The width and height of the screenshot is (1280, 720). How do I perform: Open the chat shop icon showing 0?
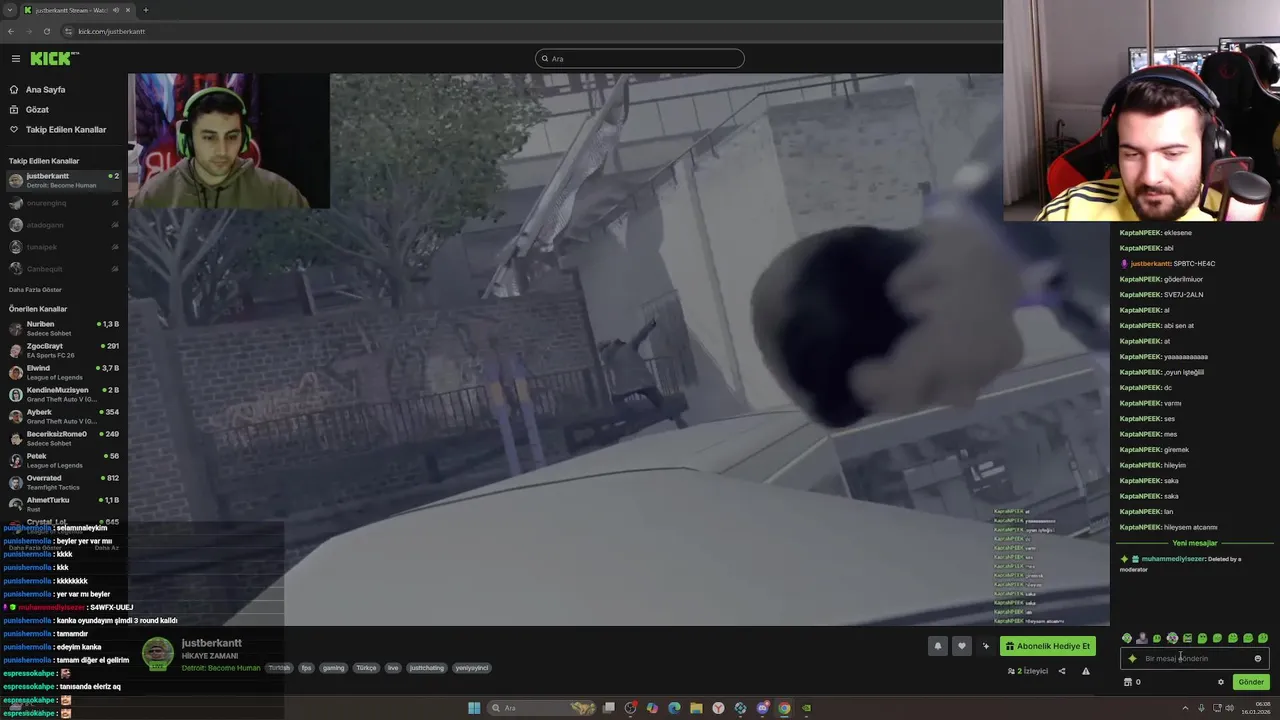click(x=1132, y=682)
